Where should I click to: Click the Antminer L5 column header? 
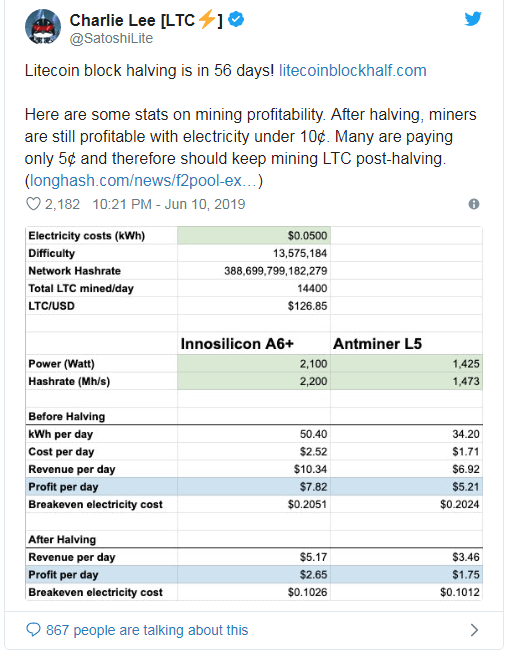pos(377,344)
